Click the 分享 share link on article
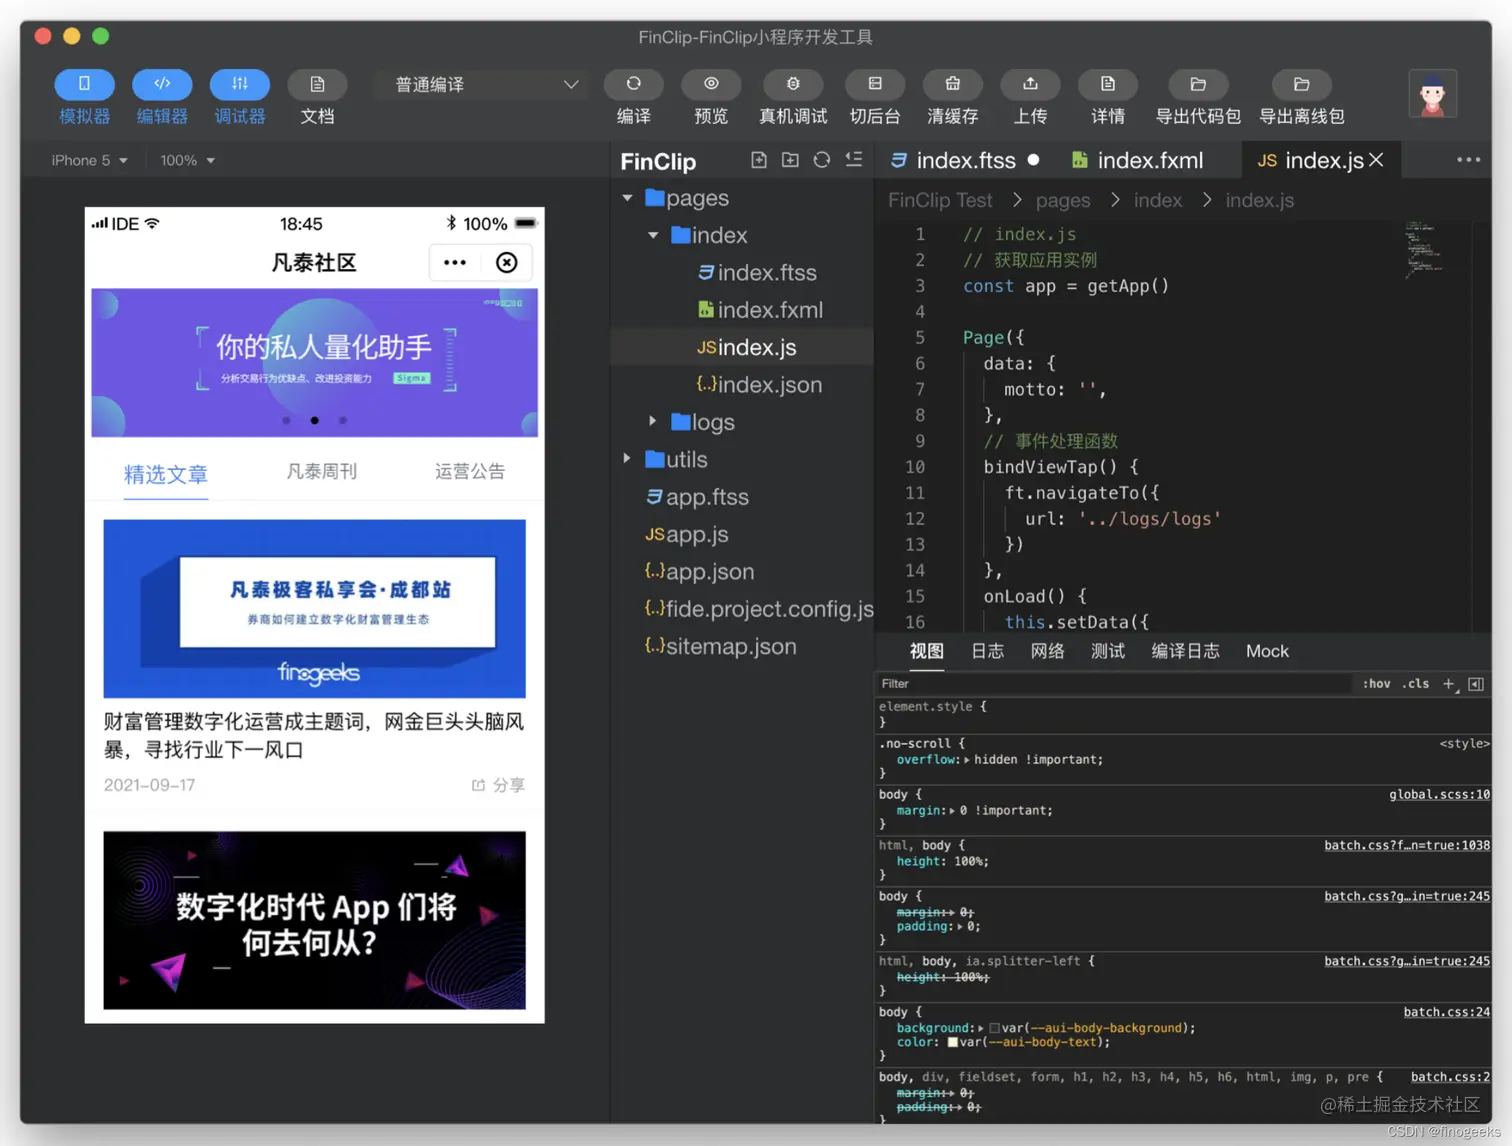 [497, 785]
